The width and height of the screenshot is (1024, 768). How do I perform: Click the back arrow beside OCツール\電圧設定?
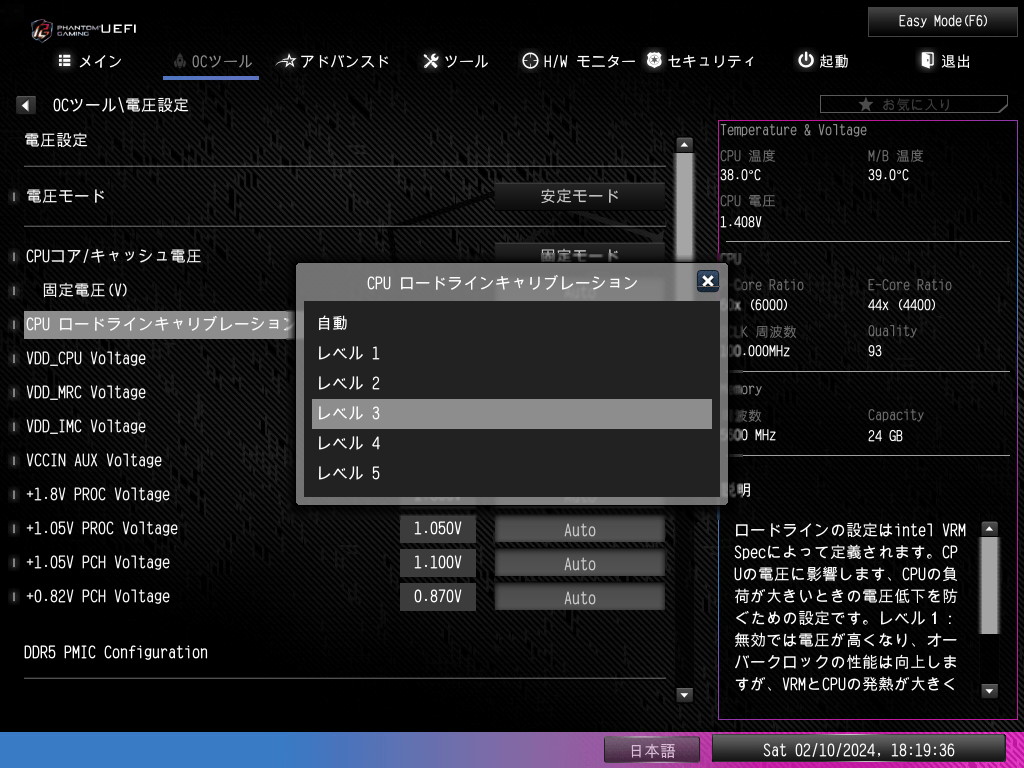25,104
